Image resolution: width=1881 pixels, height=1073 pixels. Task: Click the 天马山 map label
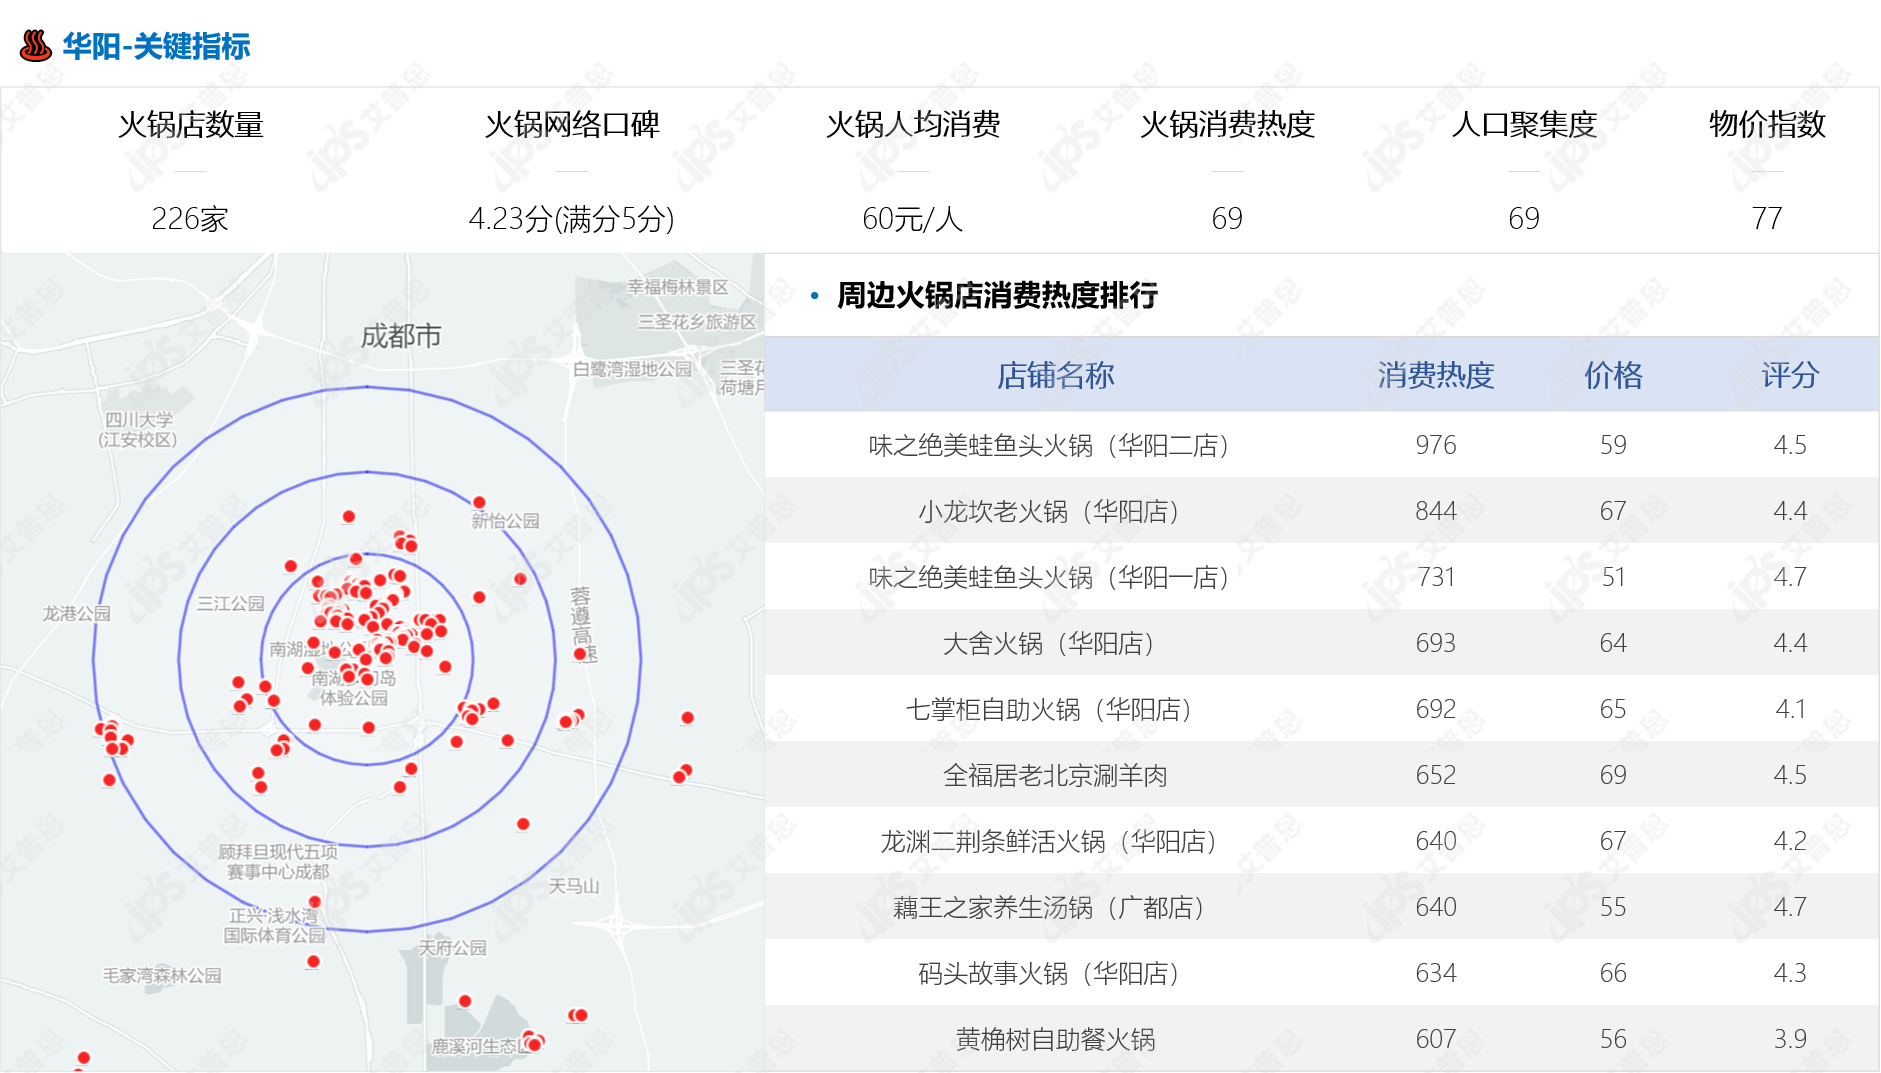point(574,886)
